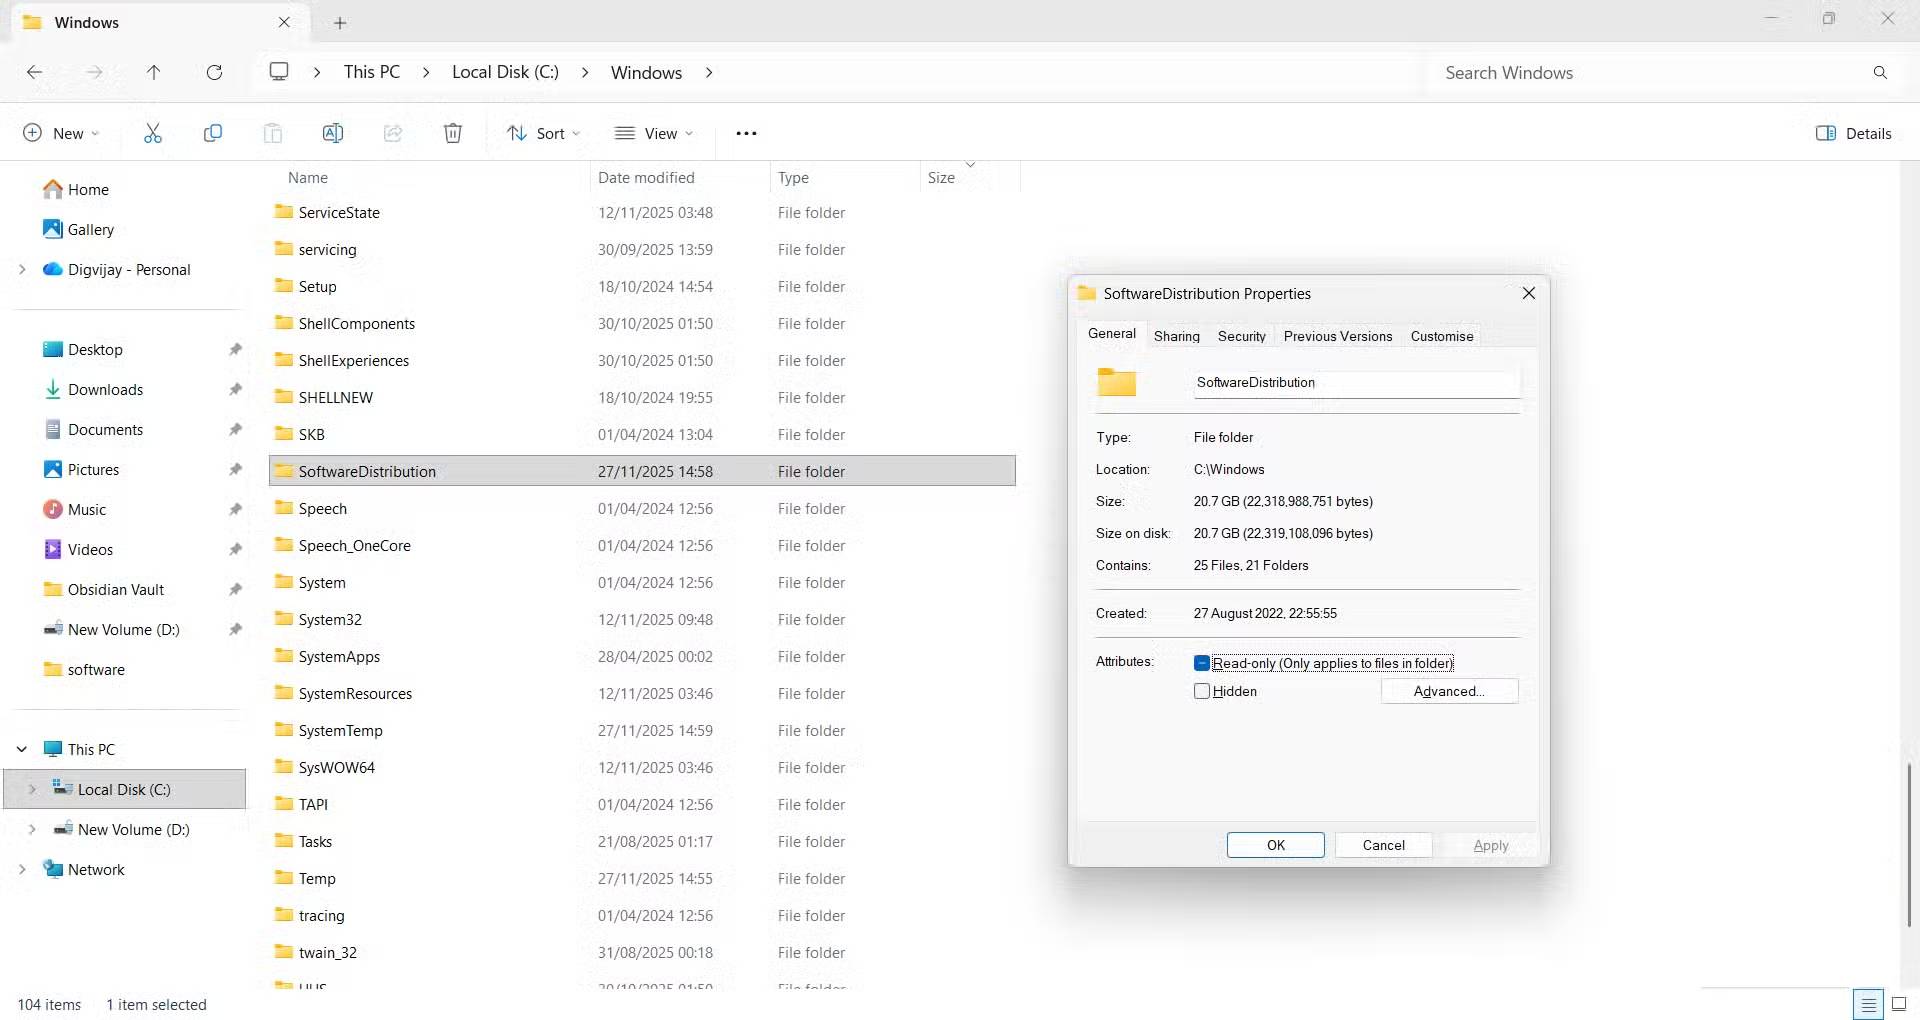Click the Delete trash bin icon
Image resolution: width=1920 pixels, height=1020 pixels.
(453, 133)
